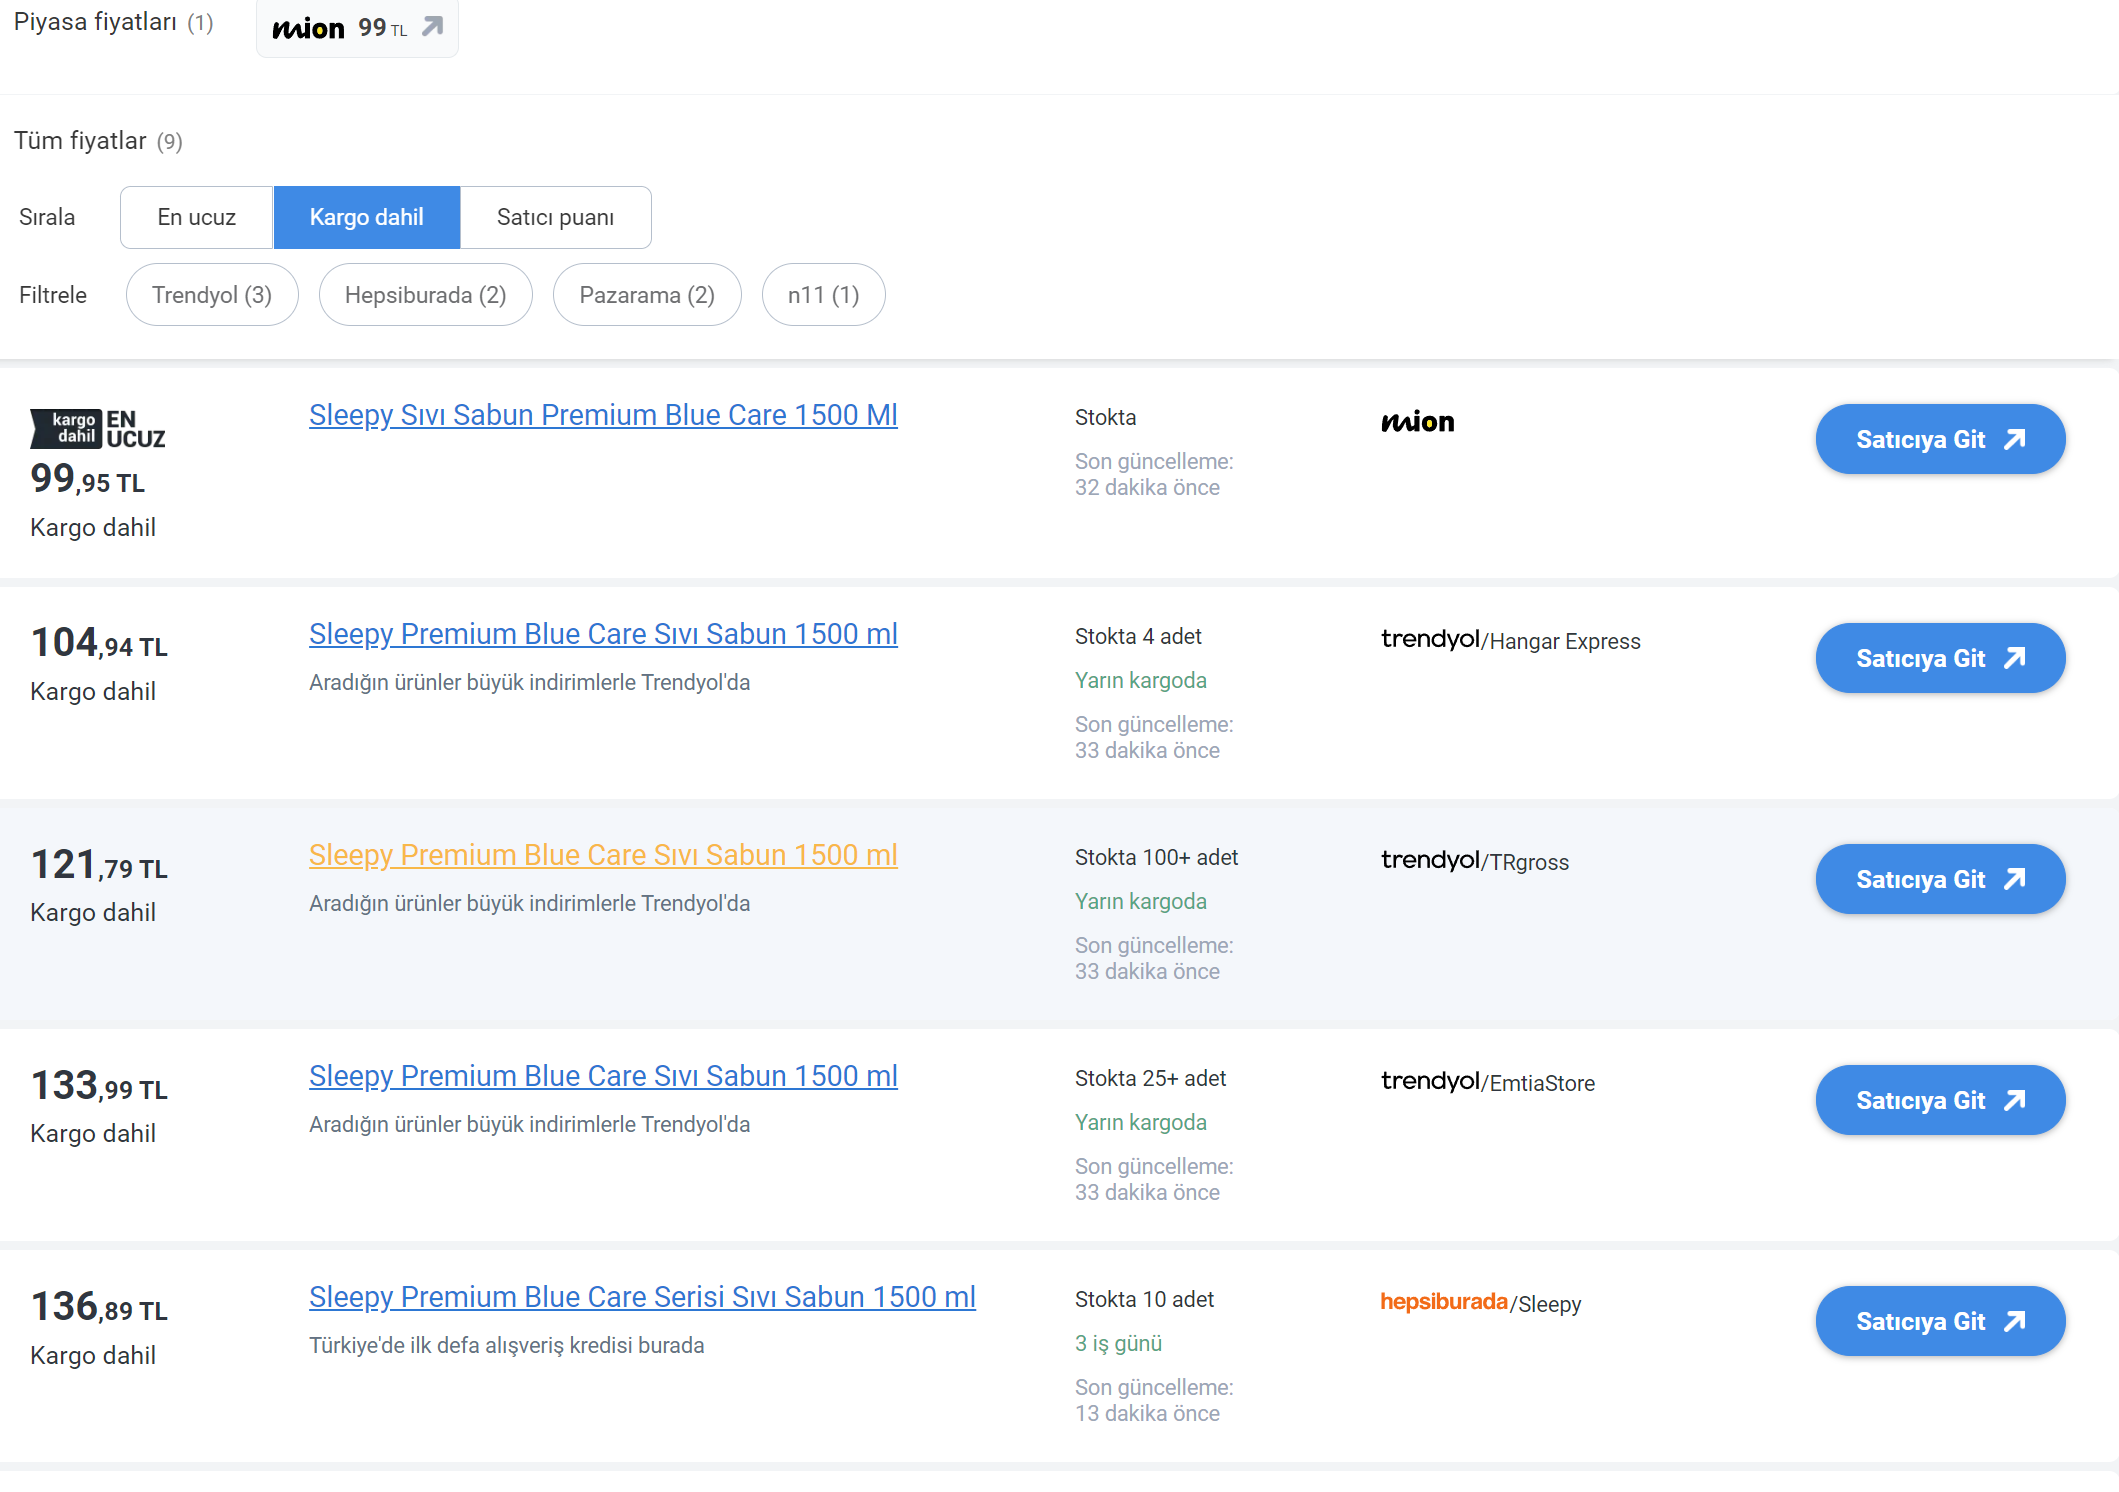2119x1492 pixels.
Task: Go to seller for the 99,95 TL mion offer
Action: click(1940, 439)
